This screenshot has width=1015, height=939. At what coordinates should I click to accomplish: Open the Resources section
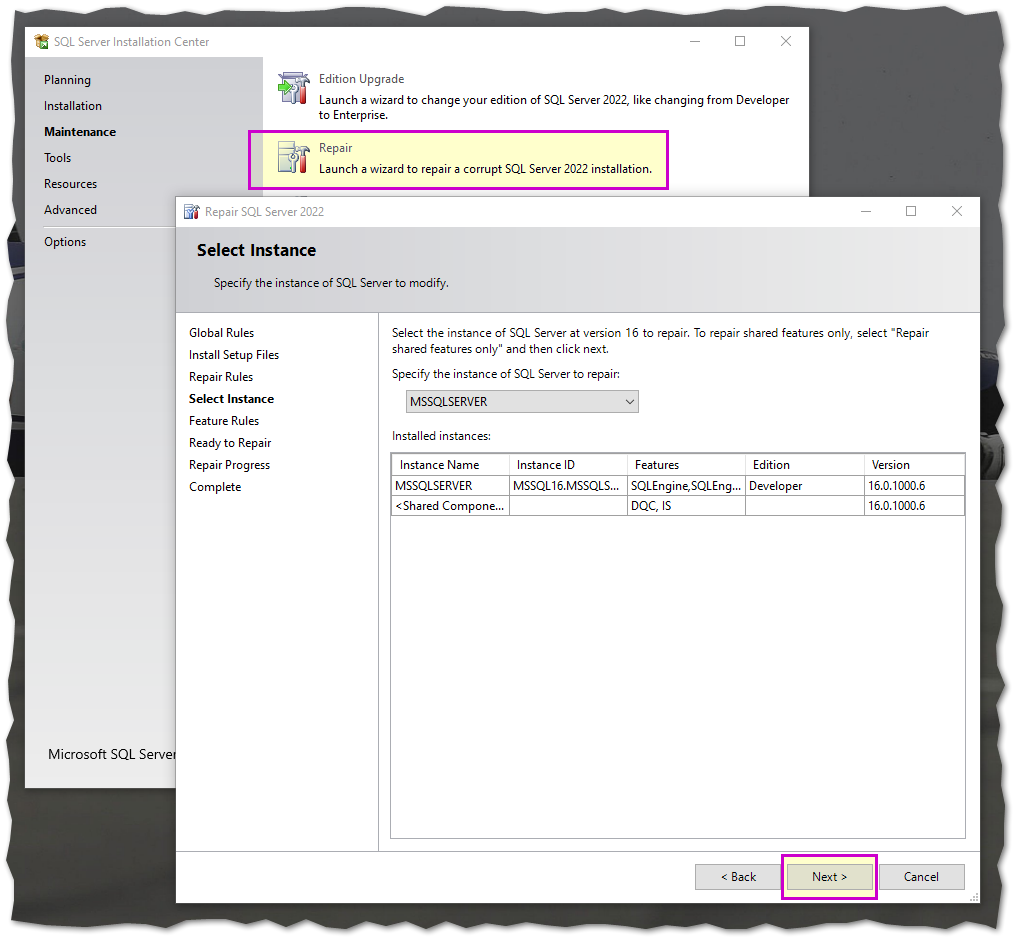click(x=71, y=184)
